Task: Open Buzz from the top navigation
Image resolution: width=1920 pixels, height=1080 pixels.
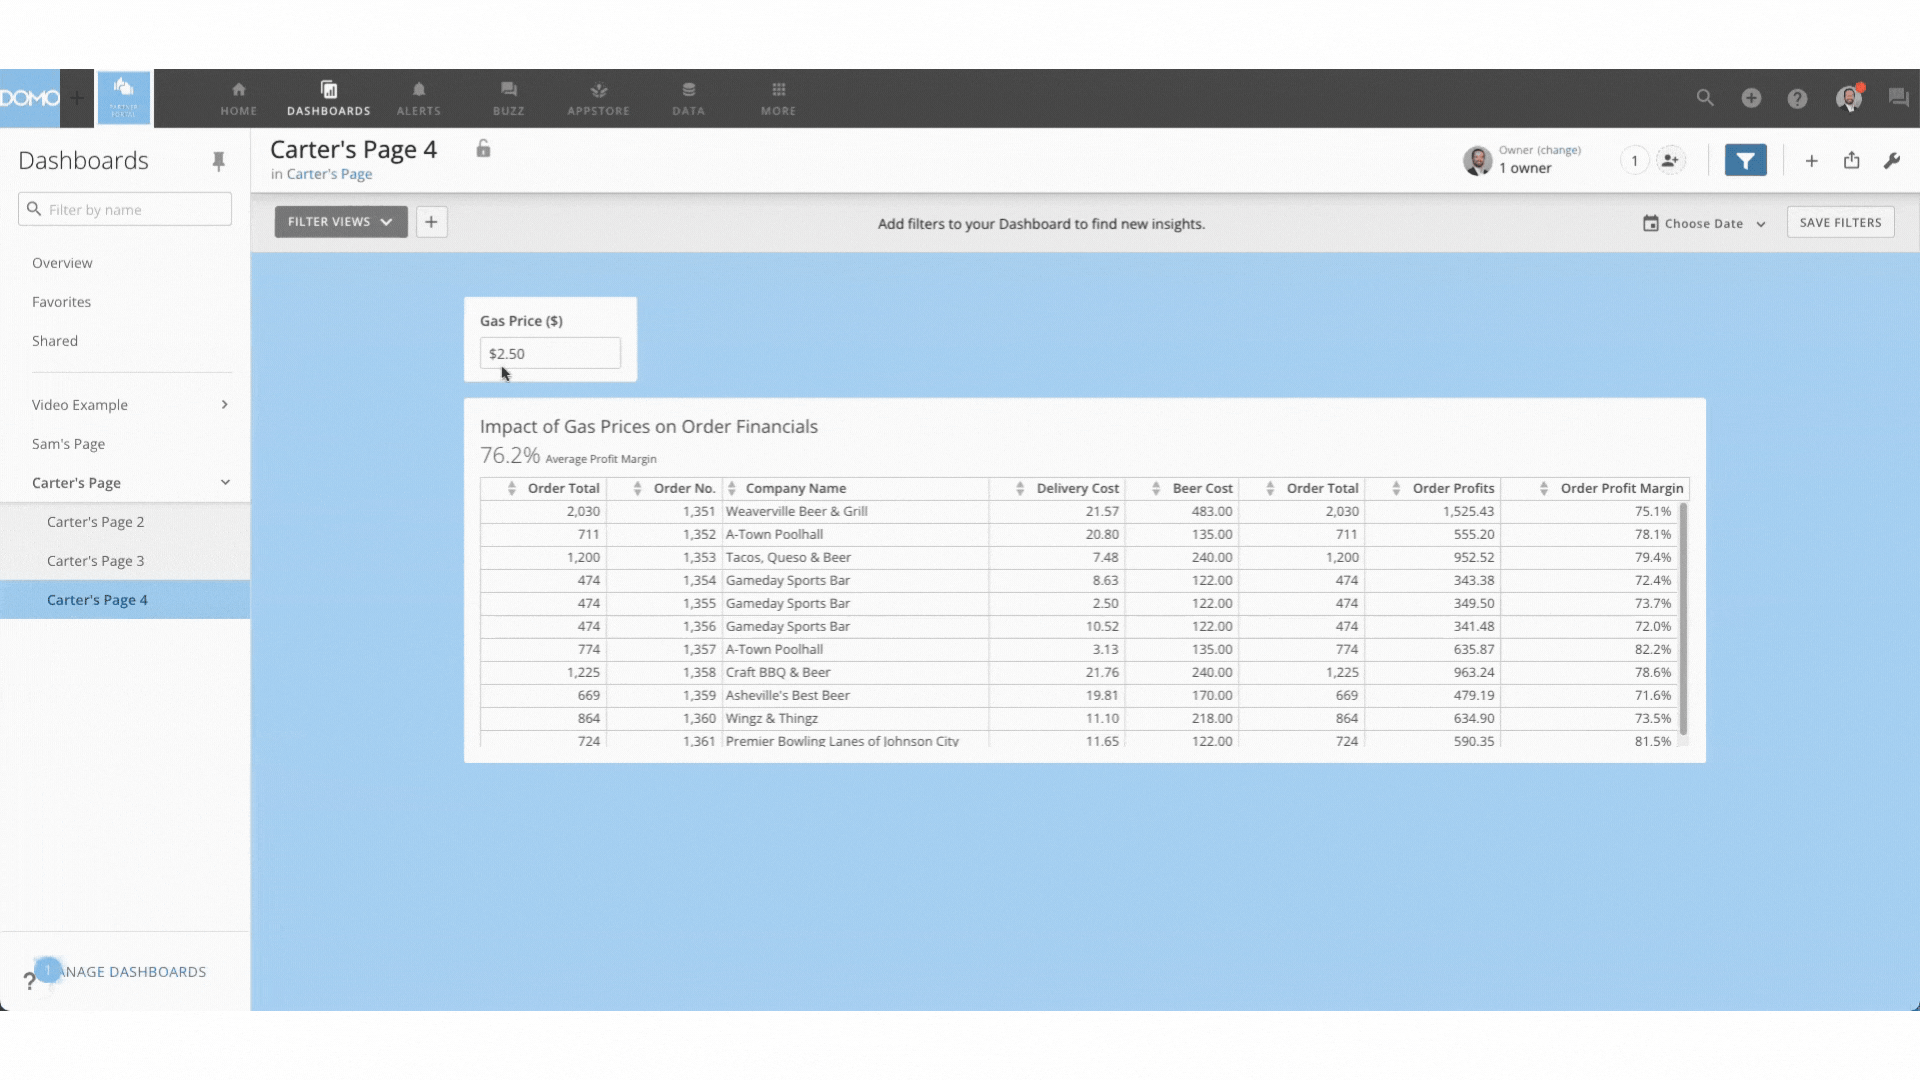Action: [508, 98]
